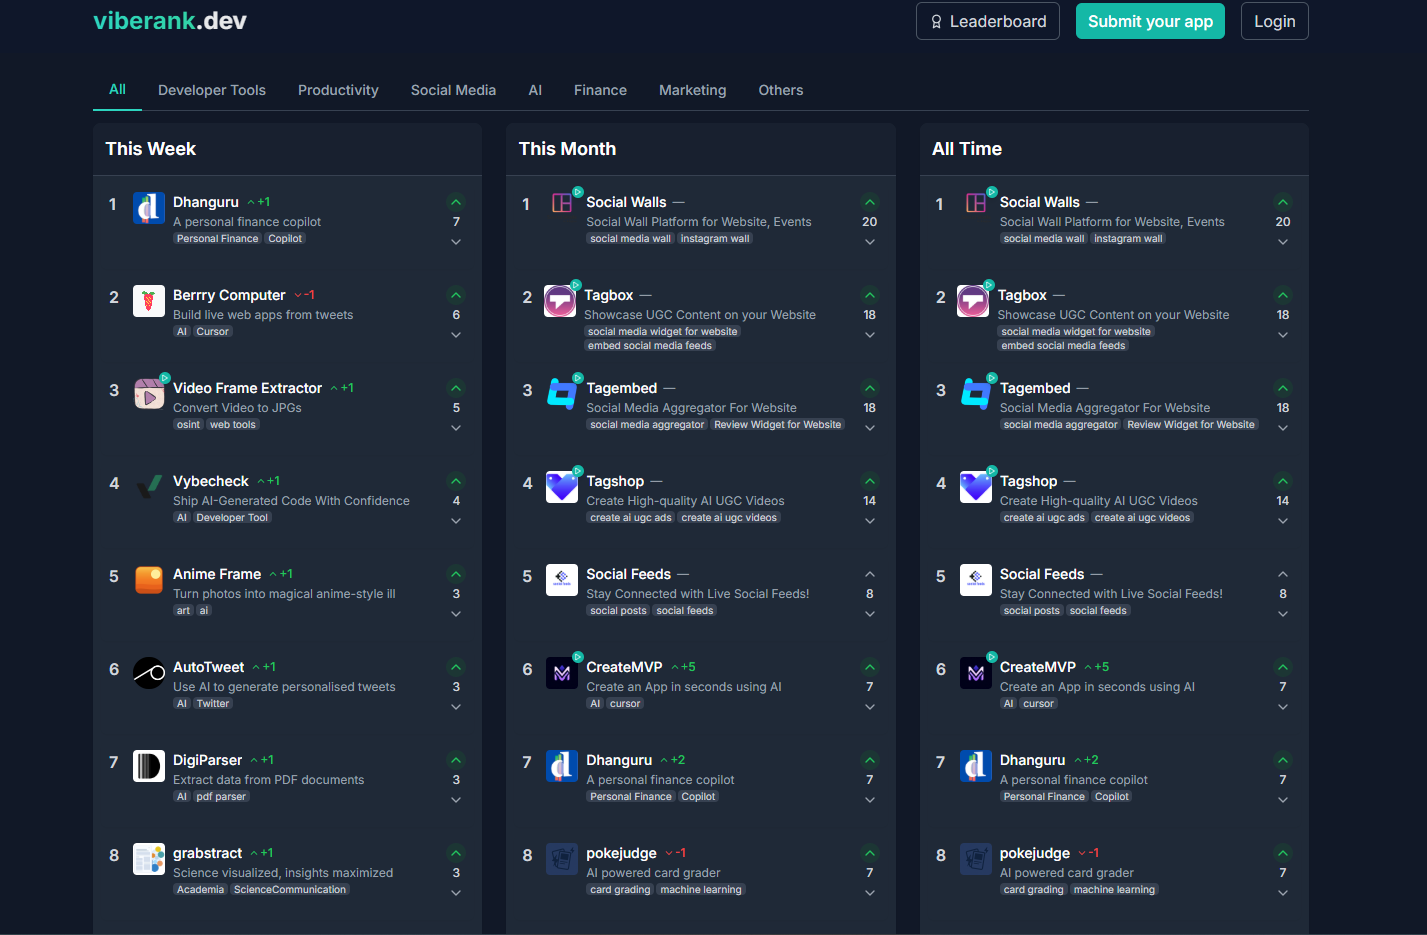Image resolution: width=1427 pixels, height=935 pixels.
Task: Open the Social Media tab
Action: [453, 90]
